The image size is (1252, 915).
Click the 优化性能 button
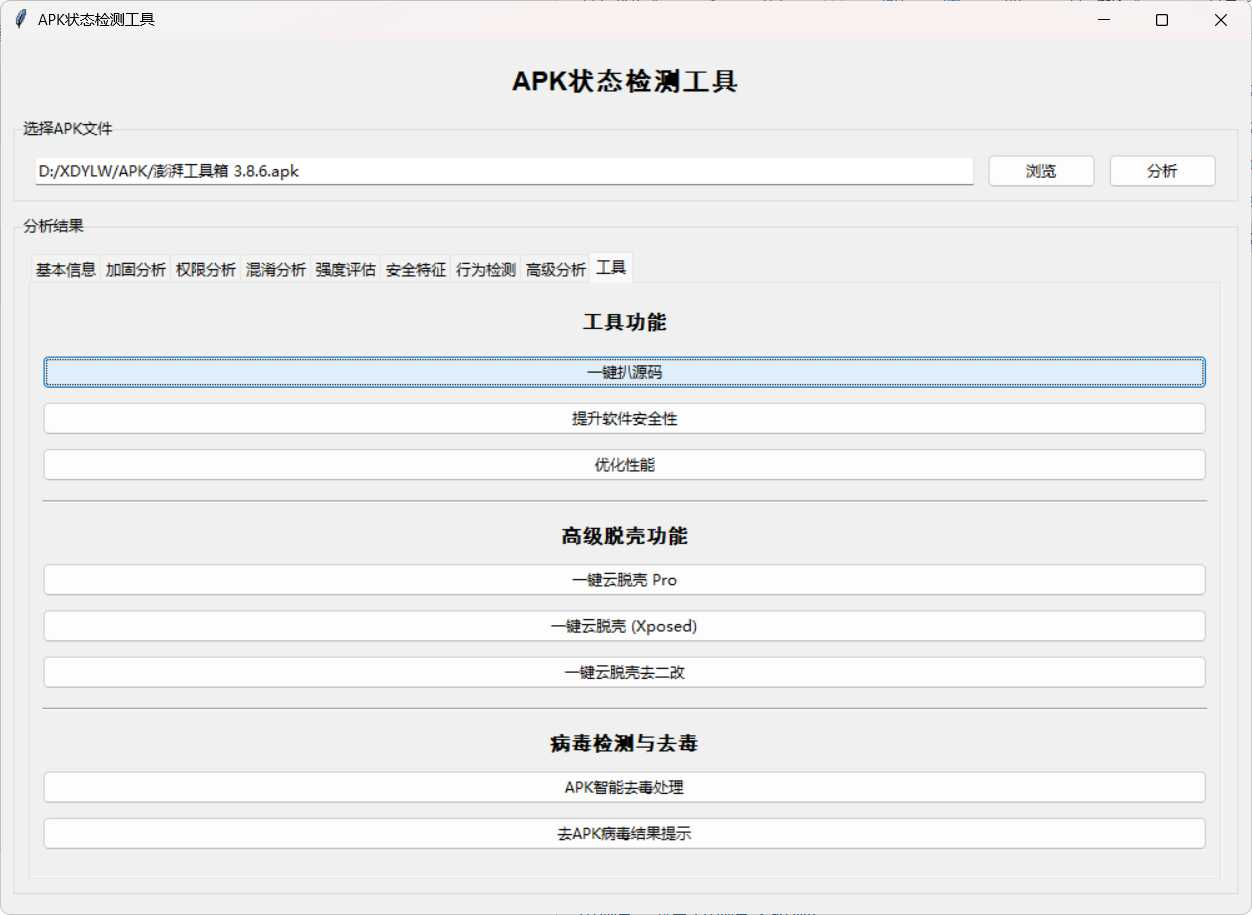click(x=624, y=464)
